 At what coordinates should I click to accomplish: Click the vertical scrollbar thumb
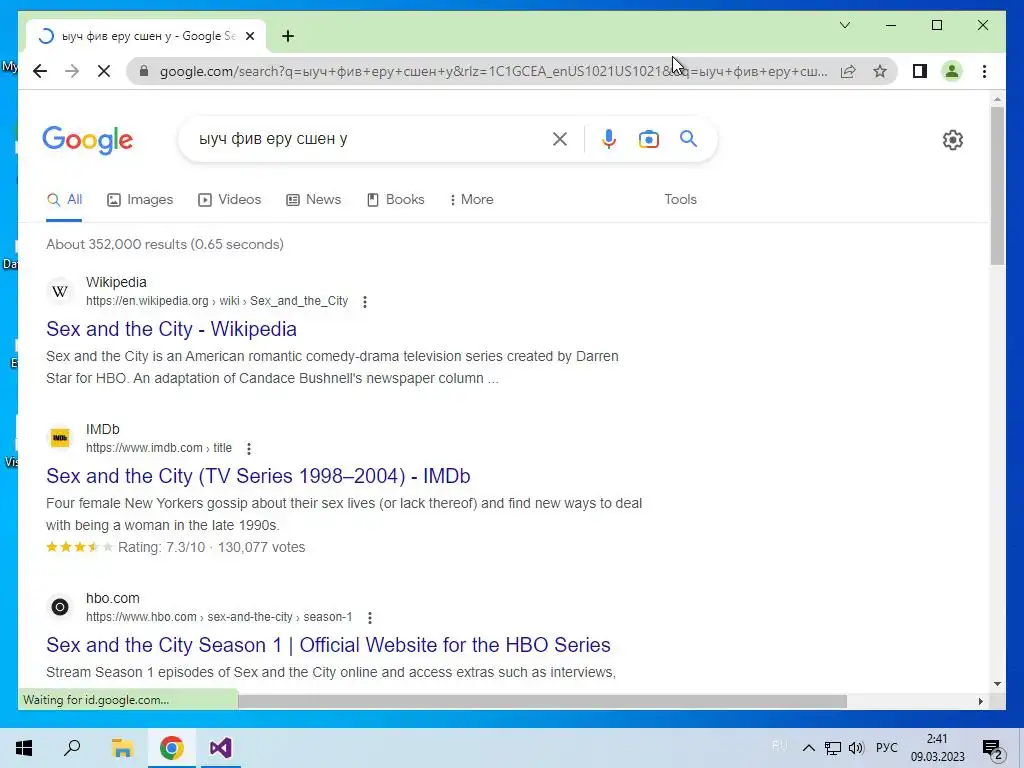[x=997, y=185]
